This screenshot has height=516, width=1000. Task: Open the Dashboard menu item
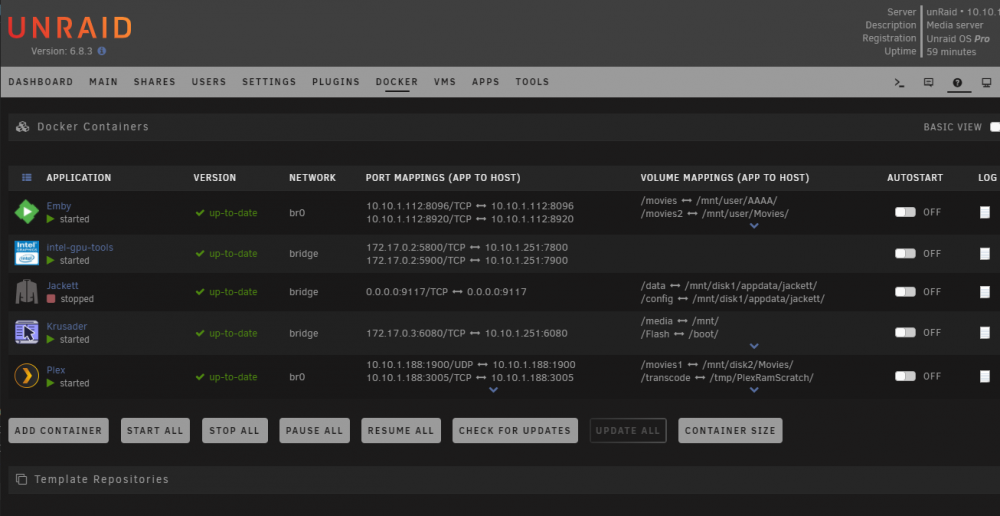41,82
